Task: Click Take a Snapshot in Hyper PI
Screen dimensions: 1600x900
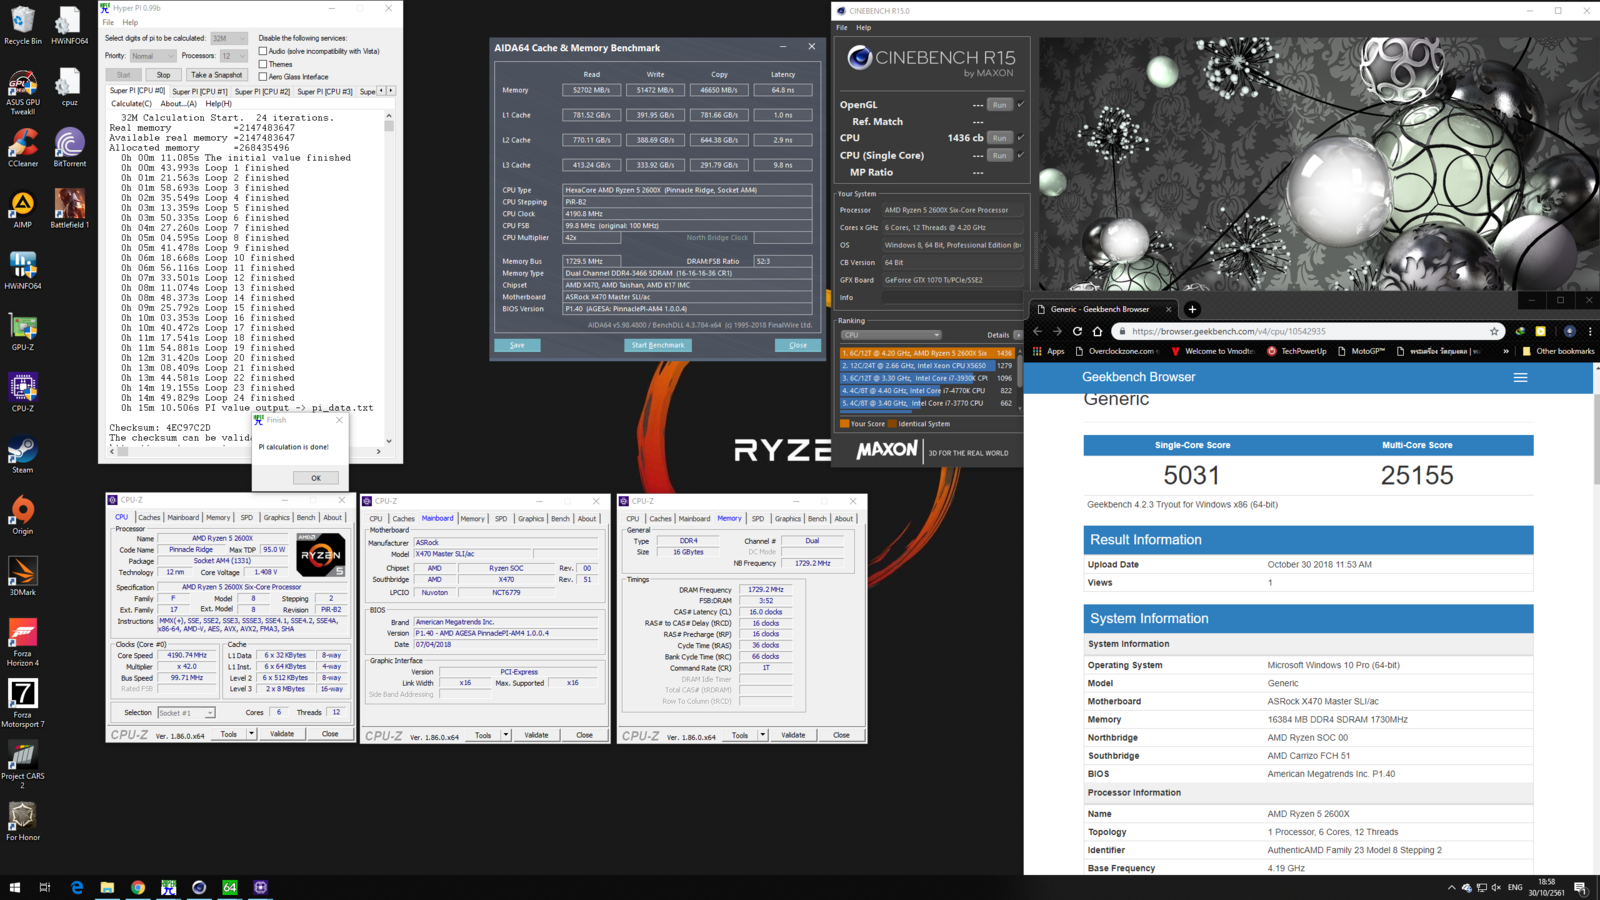Action: (x=216, y=75)
